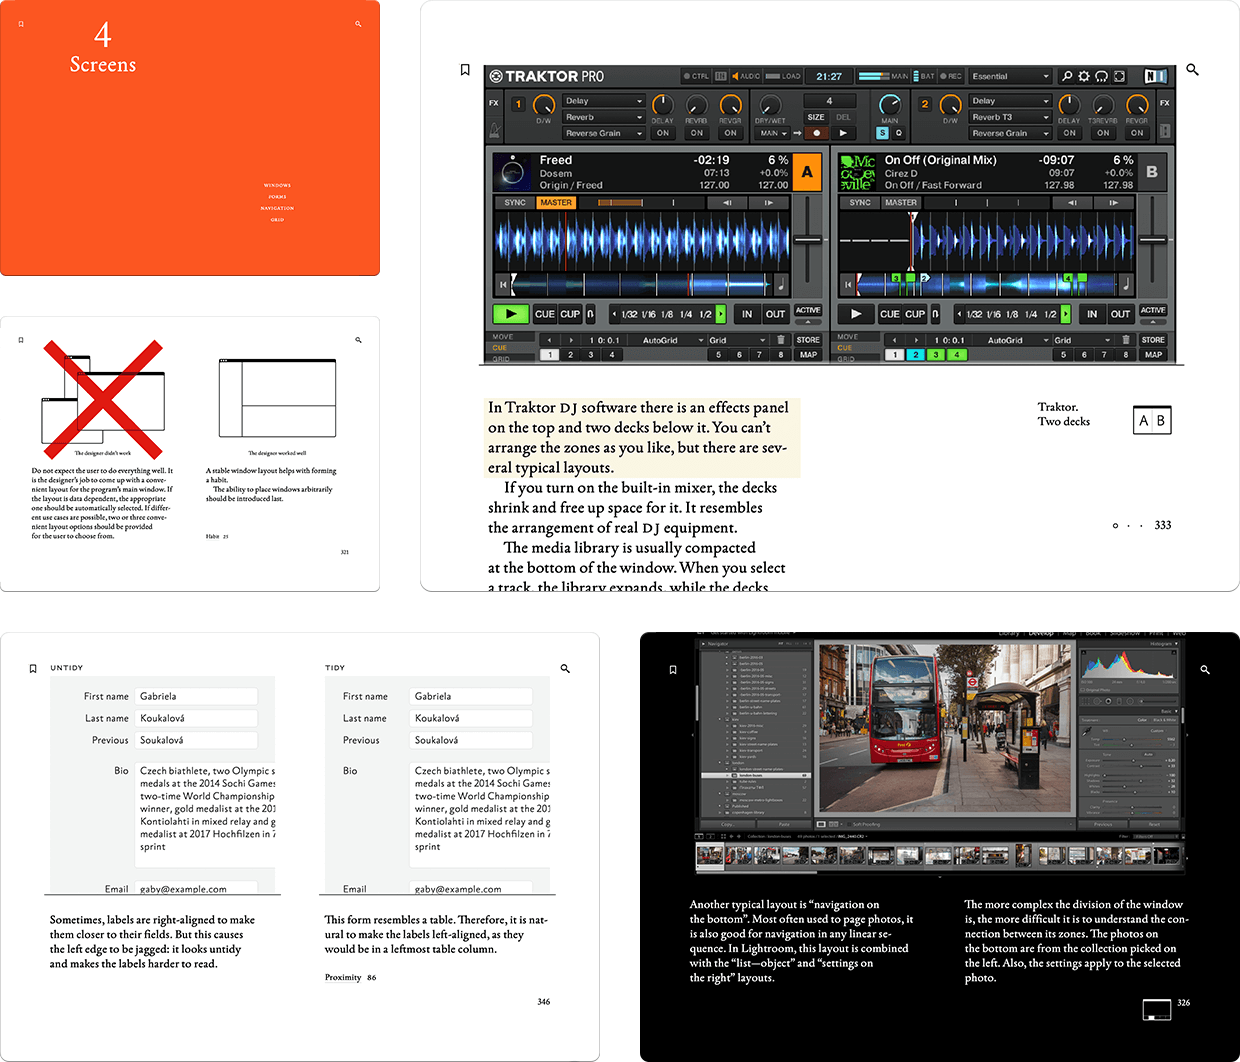Screen dimensions: 1240x1062
Task: Open the Essential preset dropdown
Action: tap(1012, 75)
